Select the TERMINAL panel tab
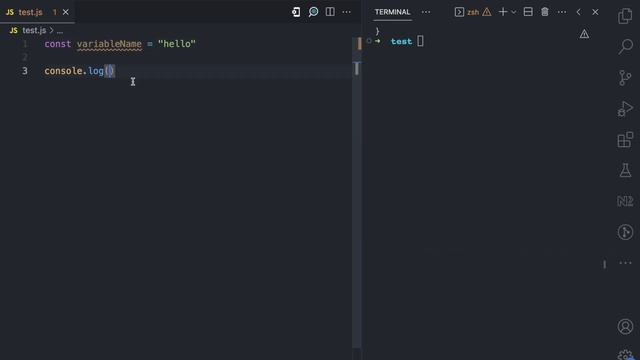Image resolution: width=640 pixels, height=360 pixels. click(x=392, y=12)
